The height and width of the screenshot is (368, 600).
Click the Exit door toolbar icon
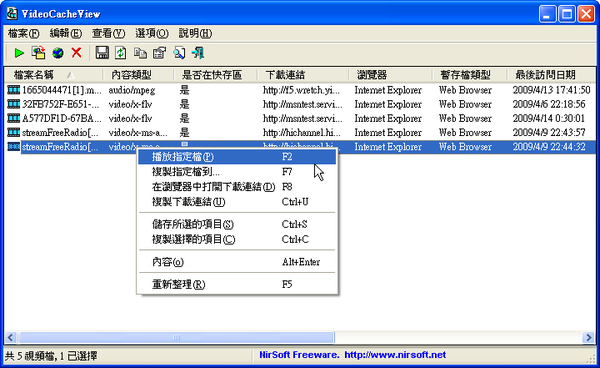click(x=198, y=53)
